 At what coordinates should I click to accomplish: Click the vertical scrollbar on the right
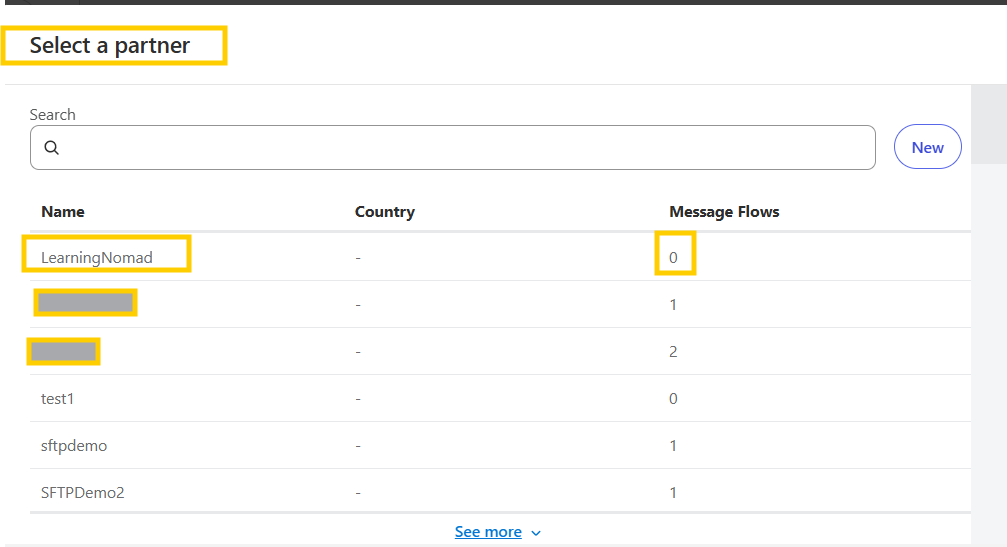tap(988, 125)
